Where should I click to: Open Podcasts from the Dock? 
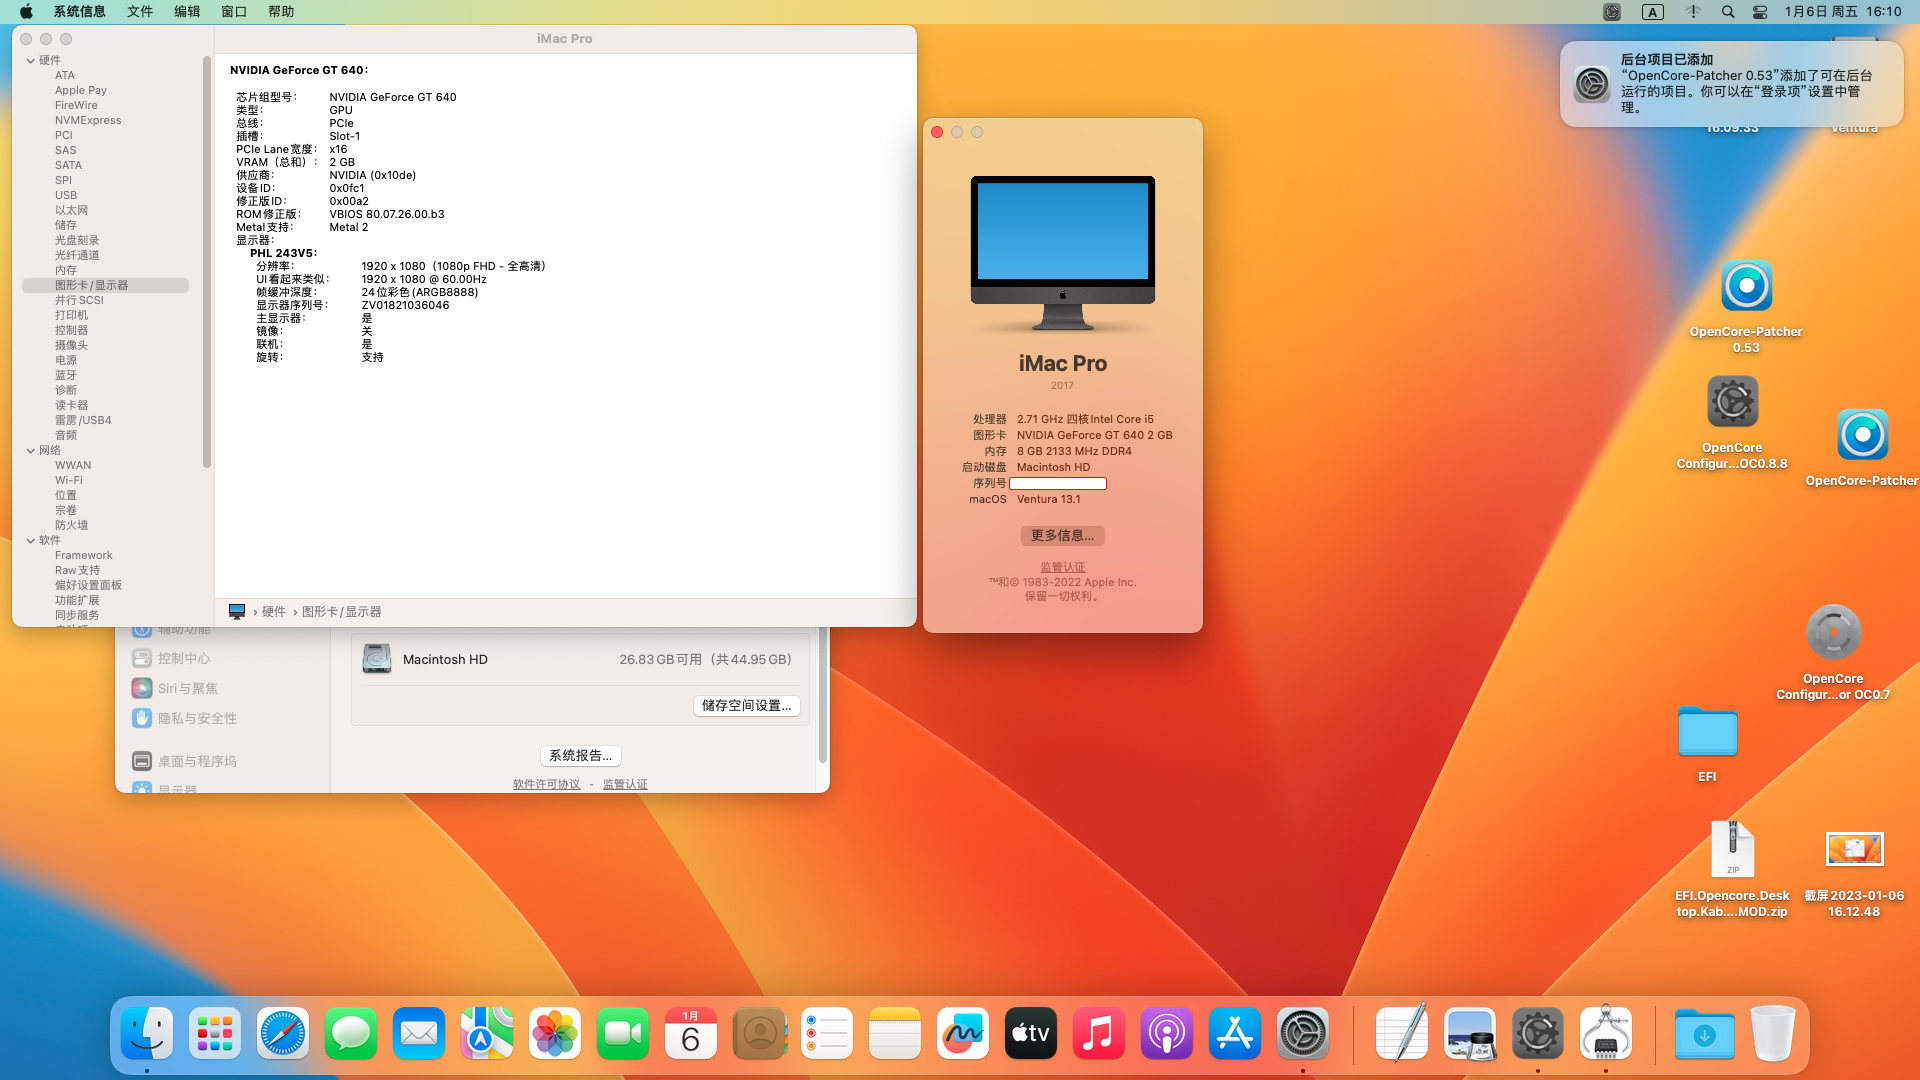(1166, 1033)
